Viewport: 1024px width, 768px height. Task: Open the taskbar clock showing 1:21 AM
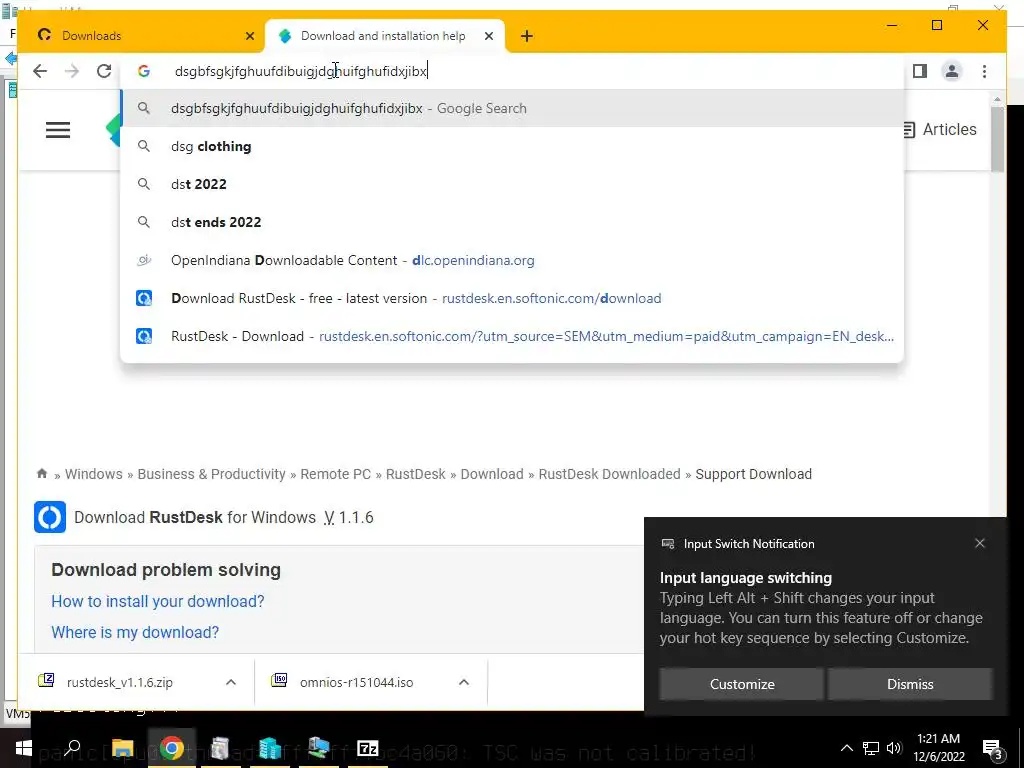tap(938, 748)
